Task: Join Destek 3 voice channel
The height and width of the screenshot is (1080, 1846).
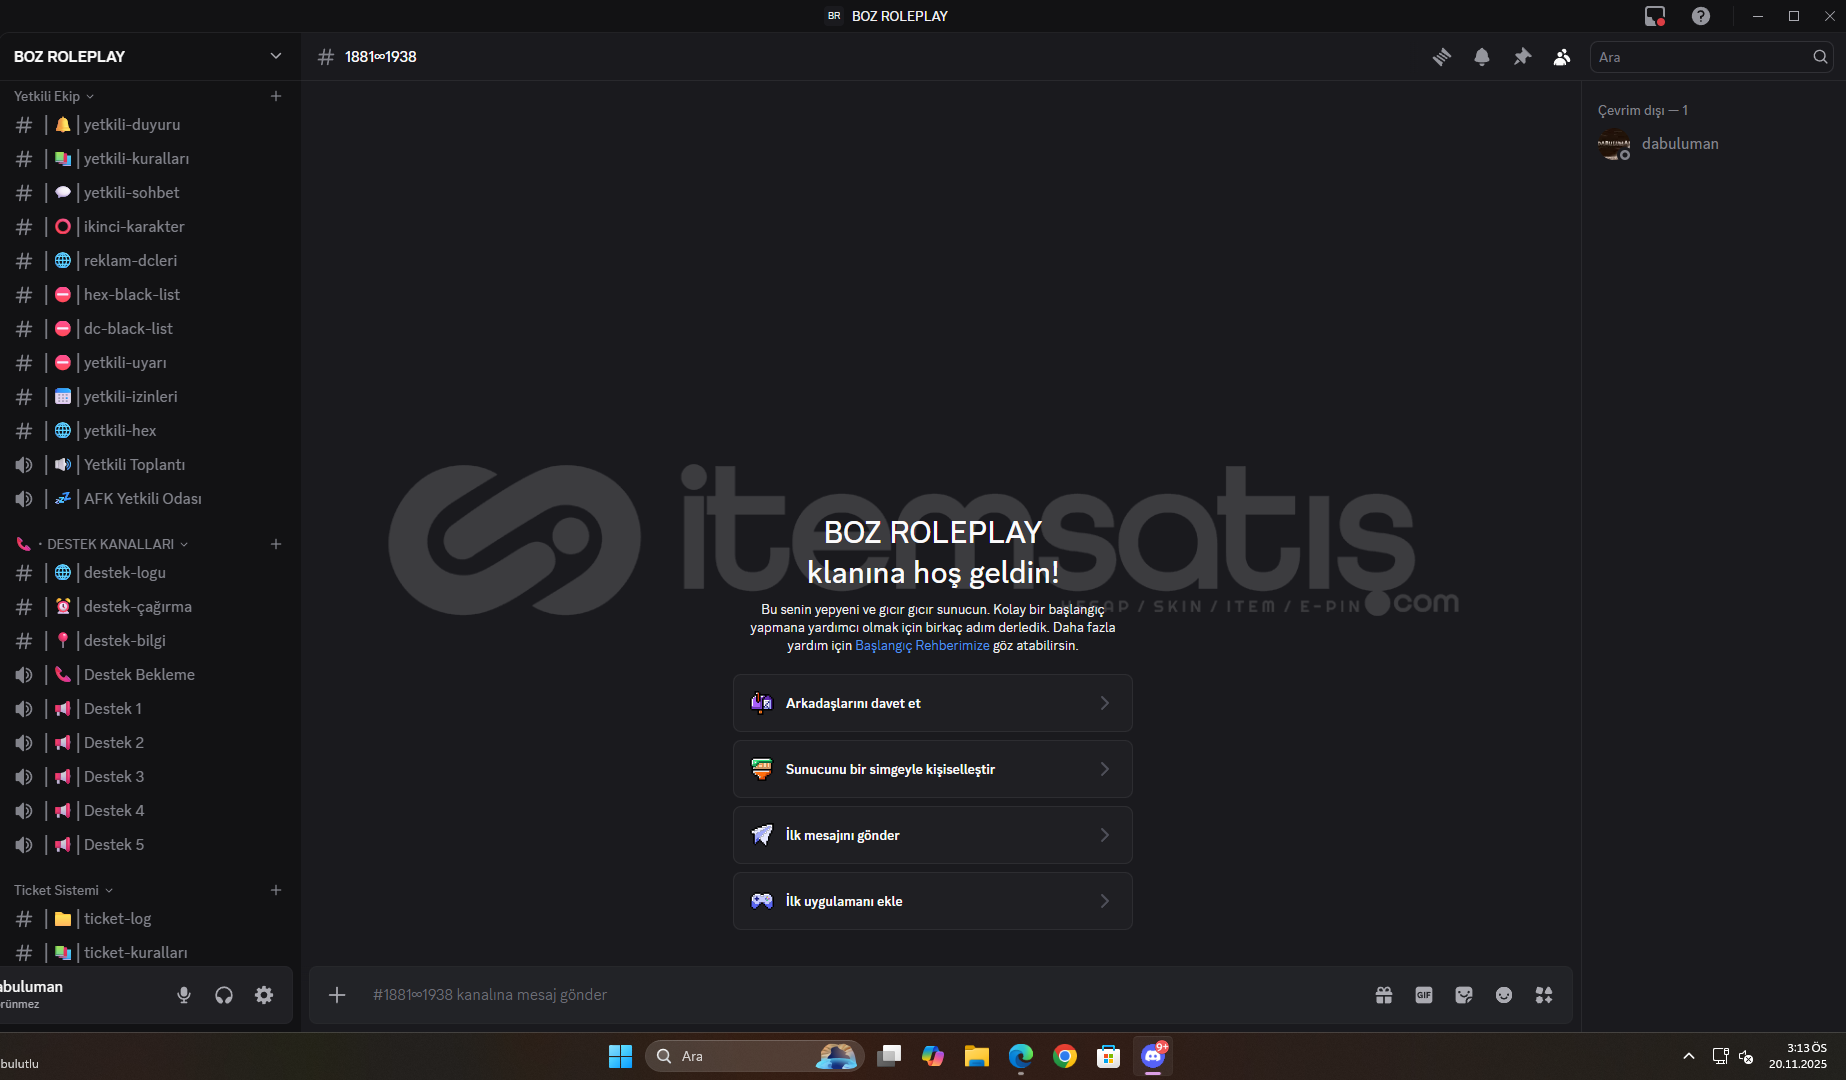Action: point(148,777)
